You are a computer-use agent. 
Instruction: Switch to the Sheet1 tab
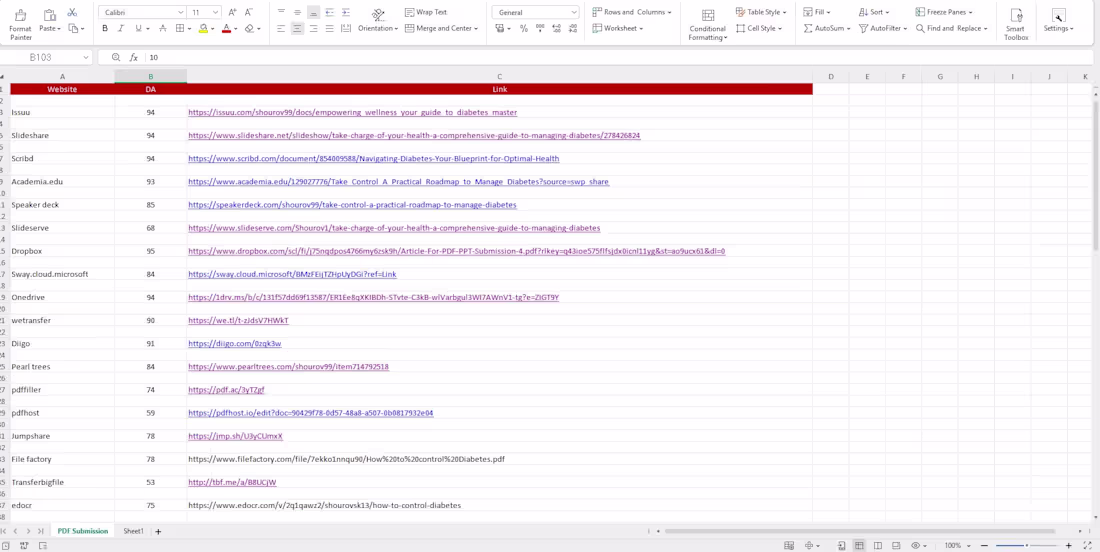(x=133, y=531)
